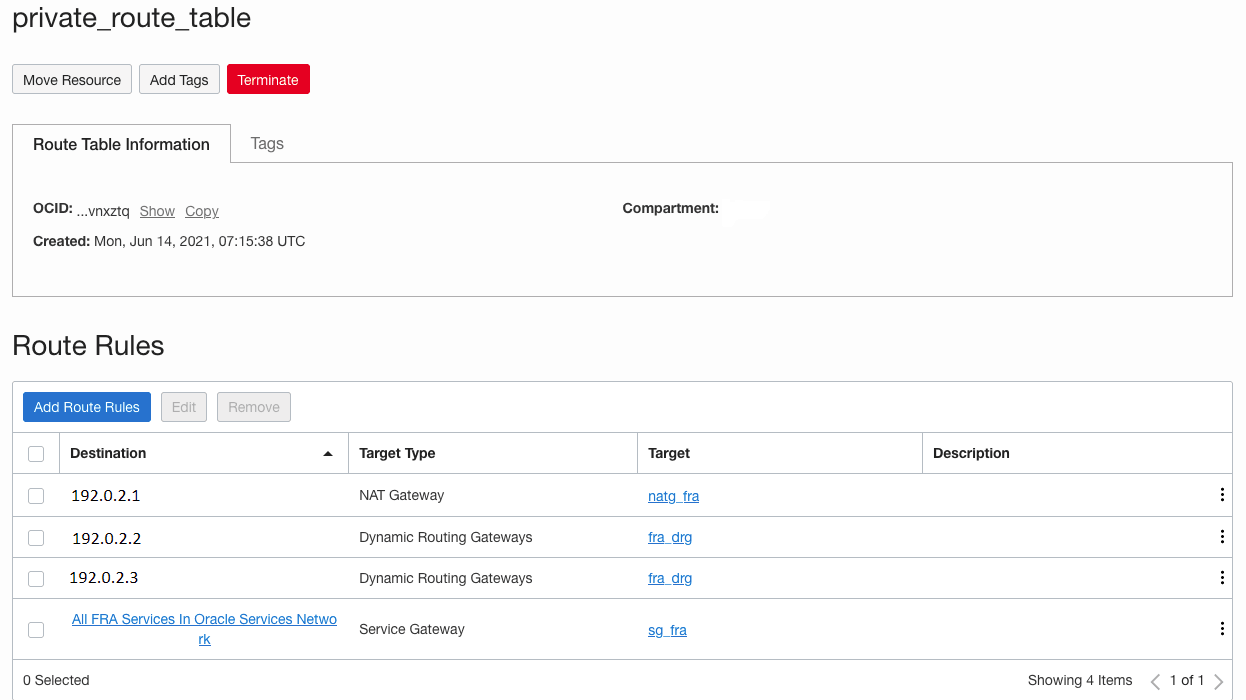Select all route rules with header checkbox
Screen dimensions: 1246x700
(36, 454)
